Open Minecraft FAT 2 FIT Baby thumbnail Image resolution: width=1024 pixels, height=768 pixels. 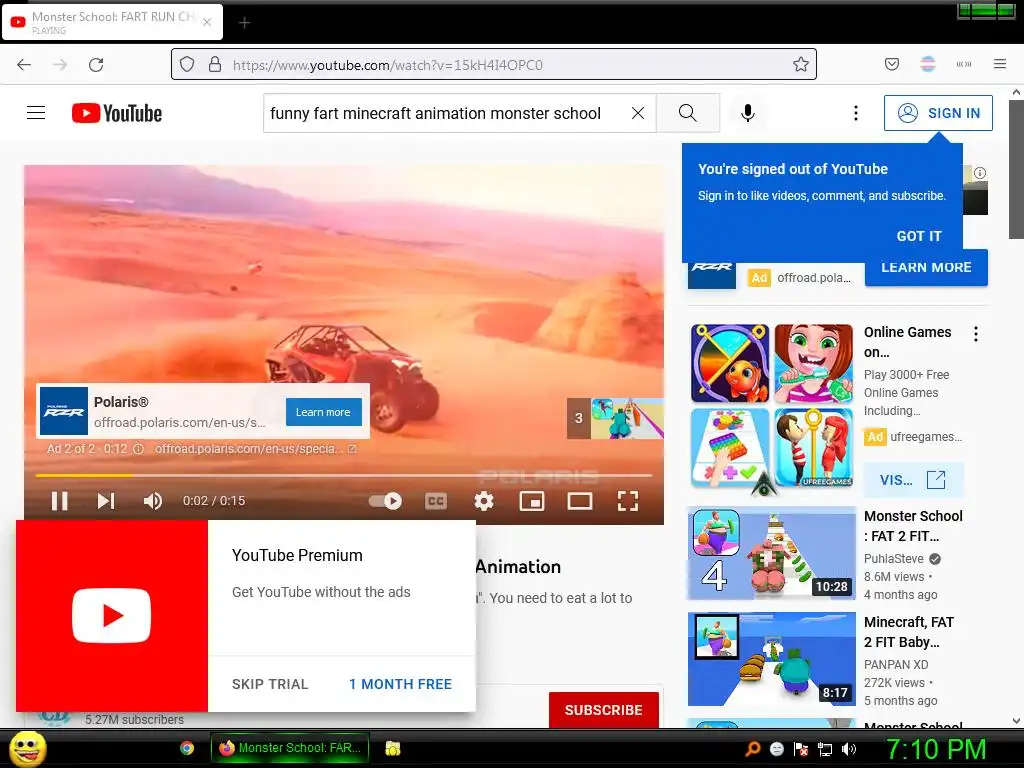click(x=772, y=659)
